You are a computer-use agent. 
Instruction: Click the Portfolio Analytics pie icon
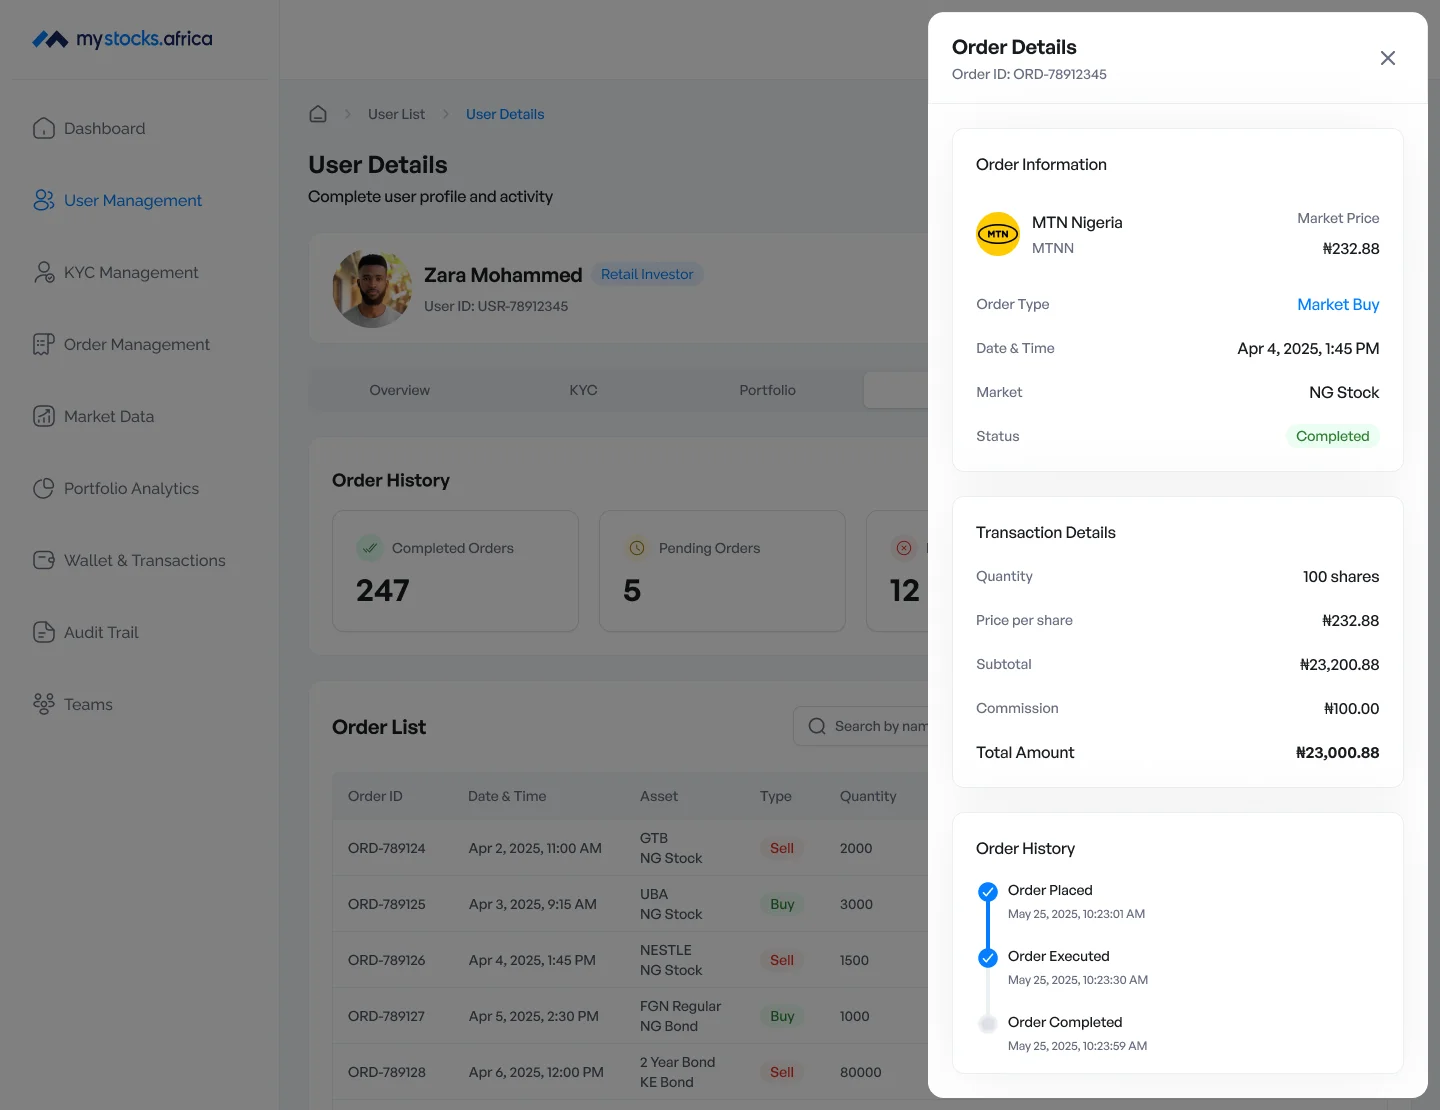tap(44, 488)
